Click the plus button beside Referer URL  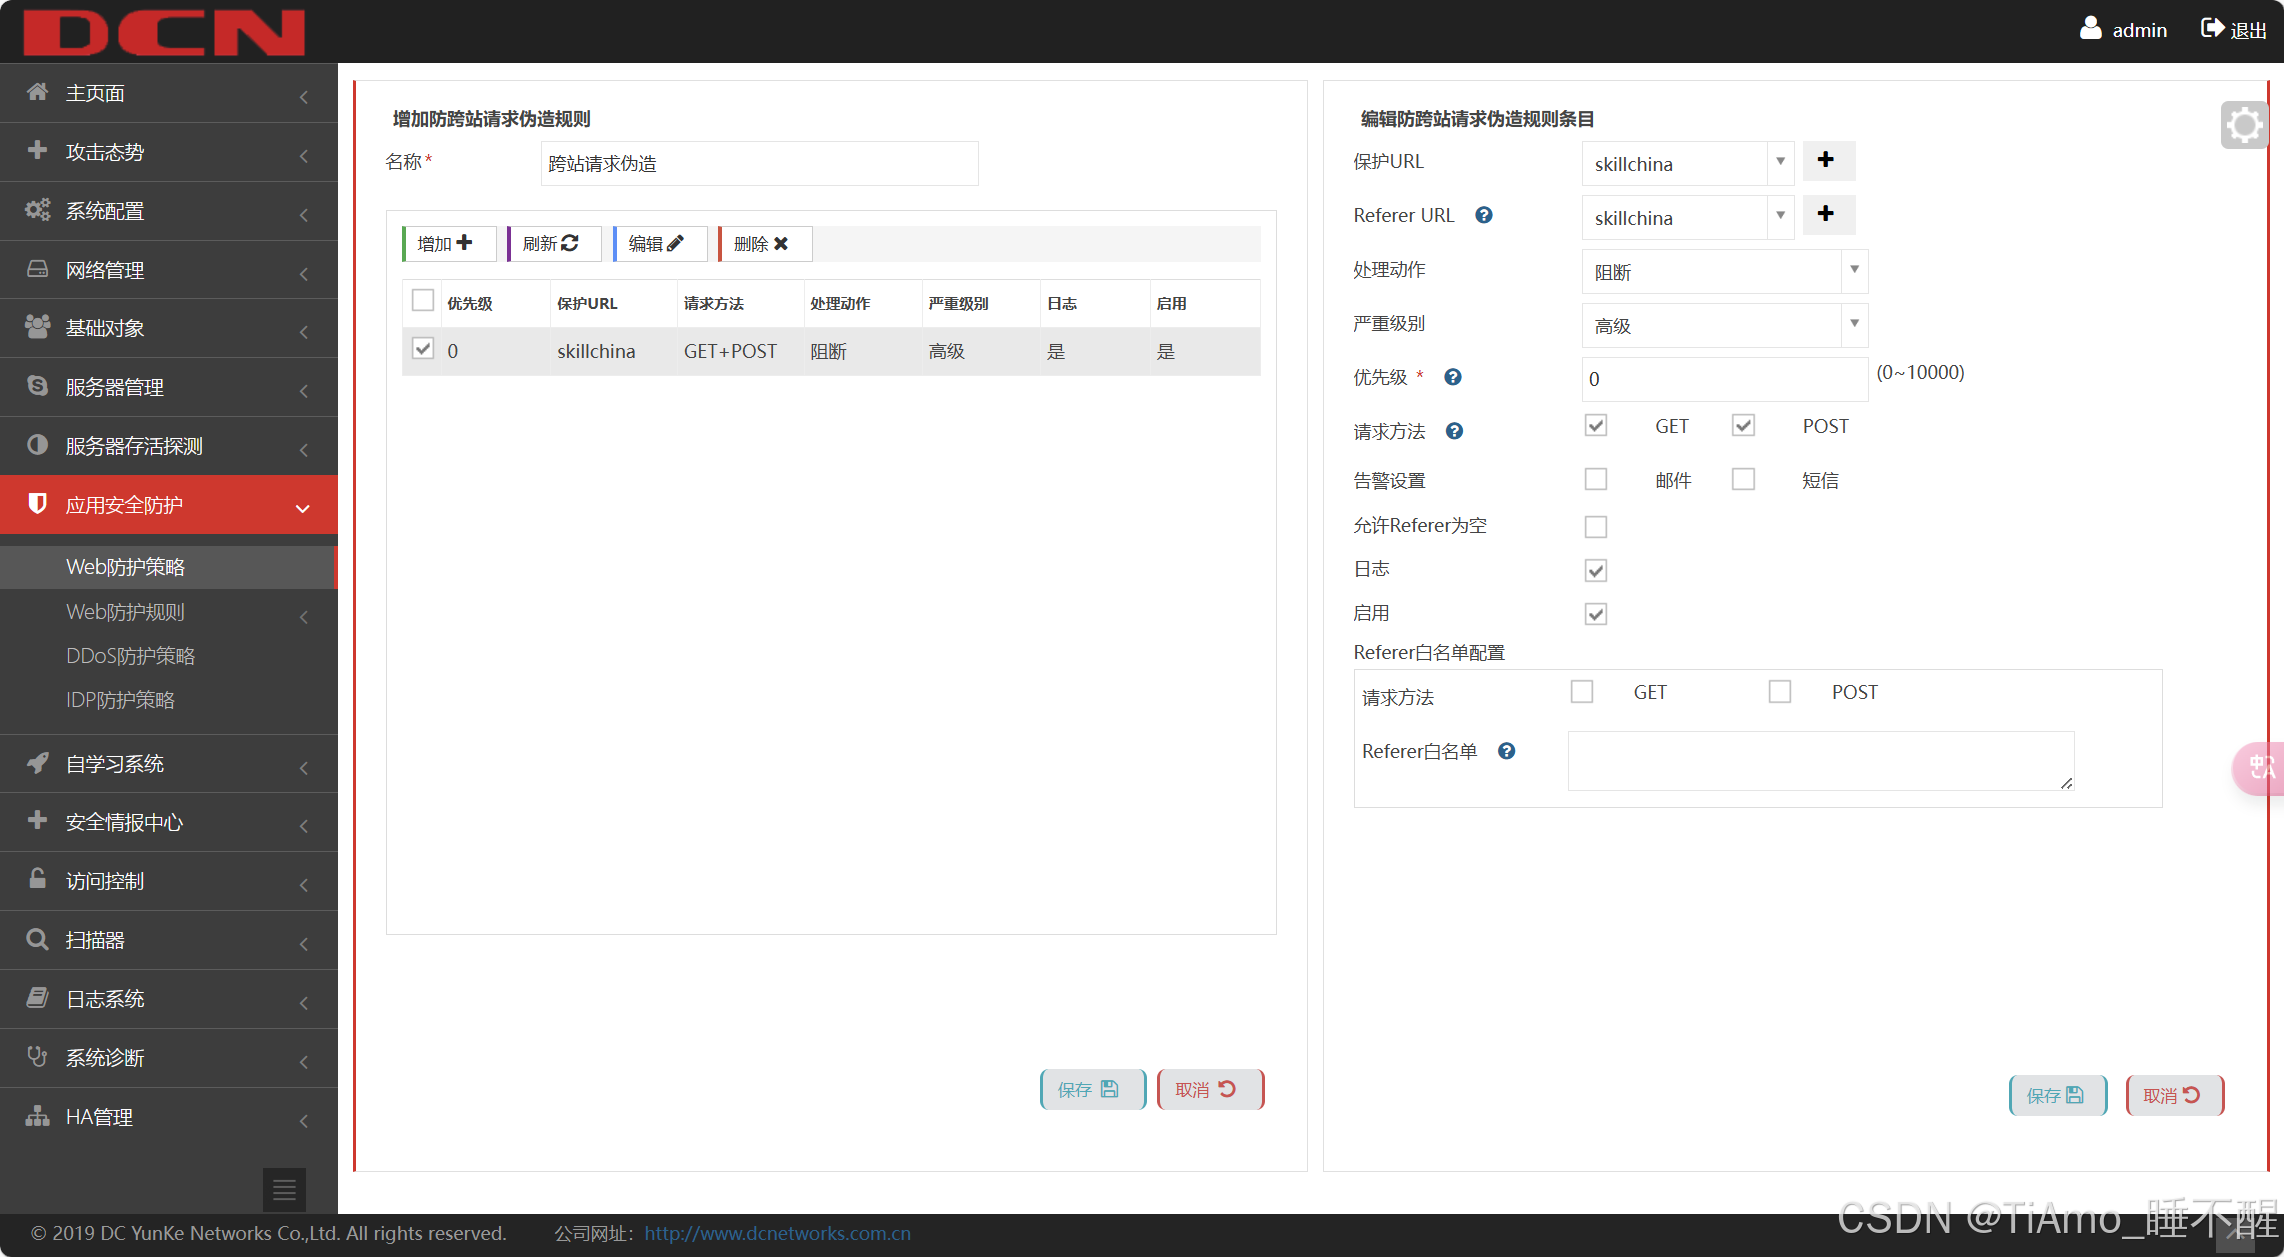pos(1829,214)
